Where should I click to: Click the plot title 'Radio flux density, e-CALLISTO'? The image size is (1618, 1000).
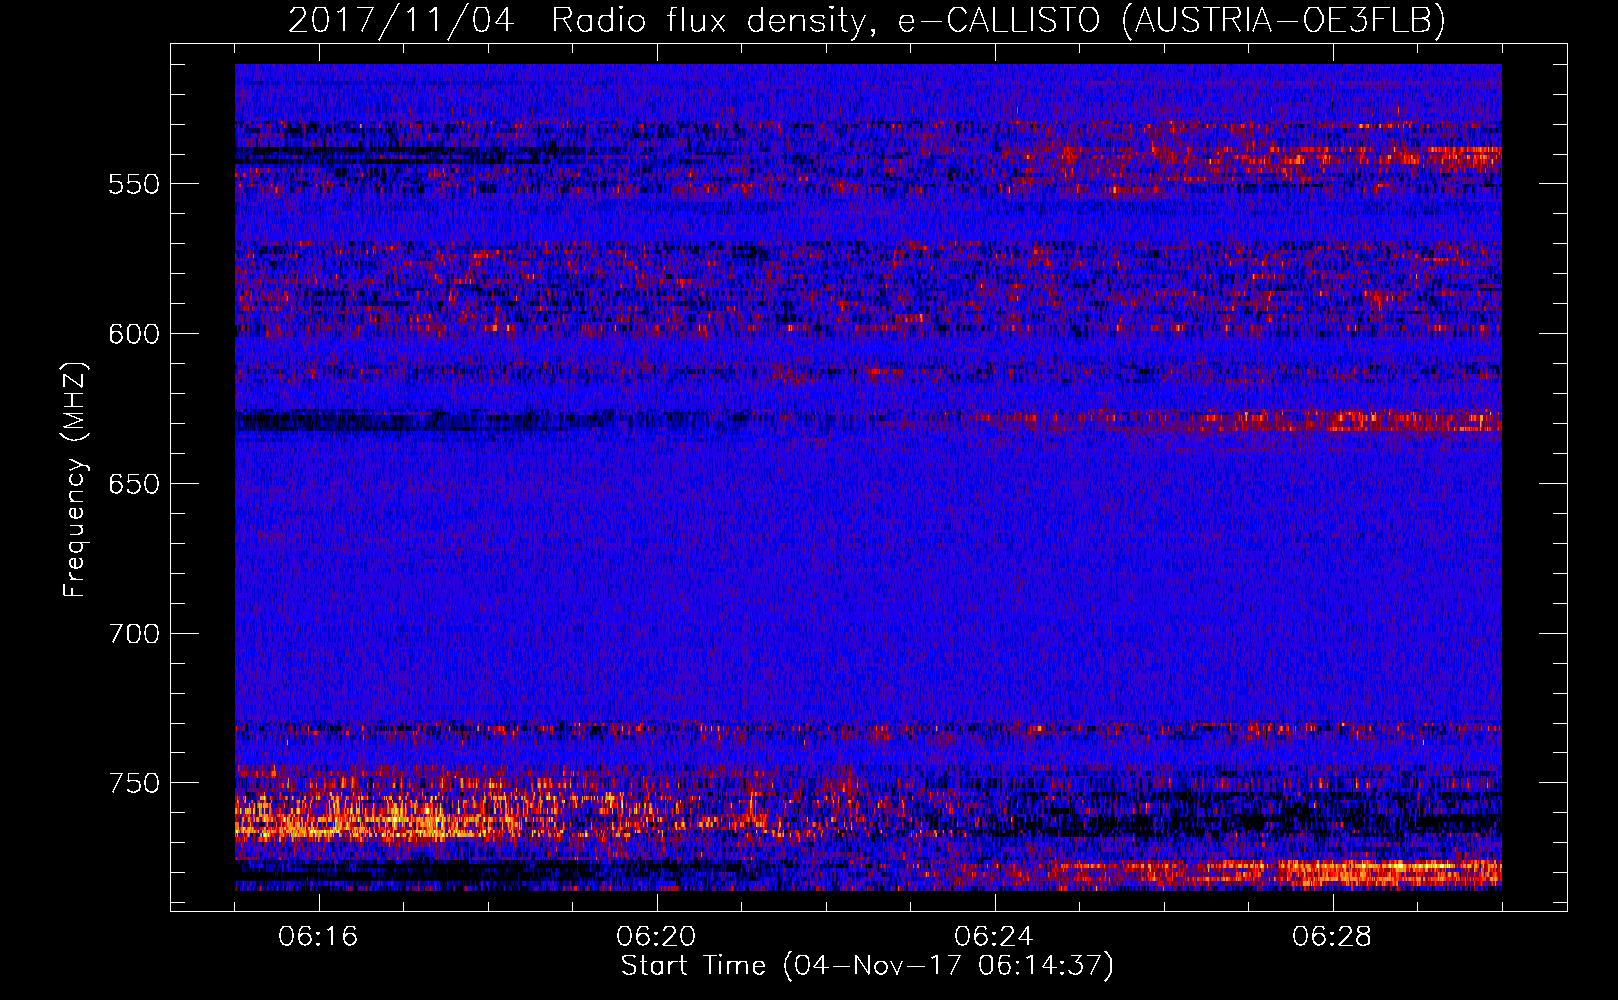826,21
